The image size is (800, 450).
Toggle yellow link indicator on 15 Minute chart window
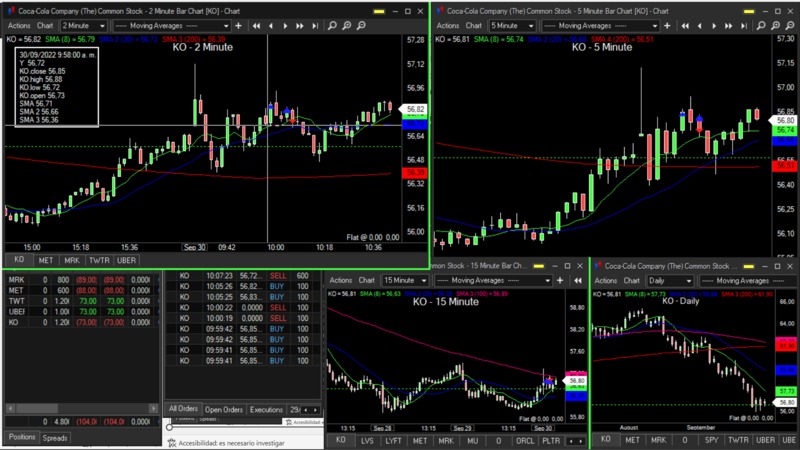pos(537,266)
